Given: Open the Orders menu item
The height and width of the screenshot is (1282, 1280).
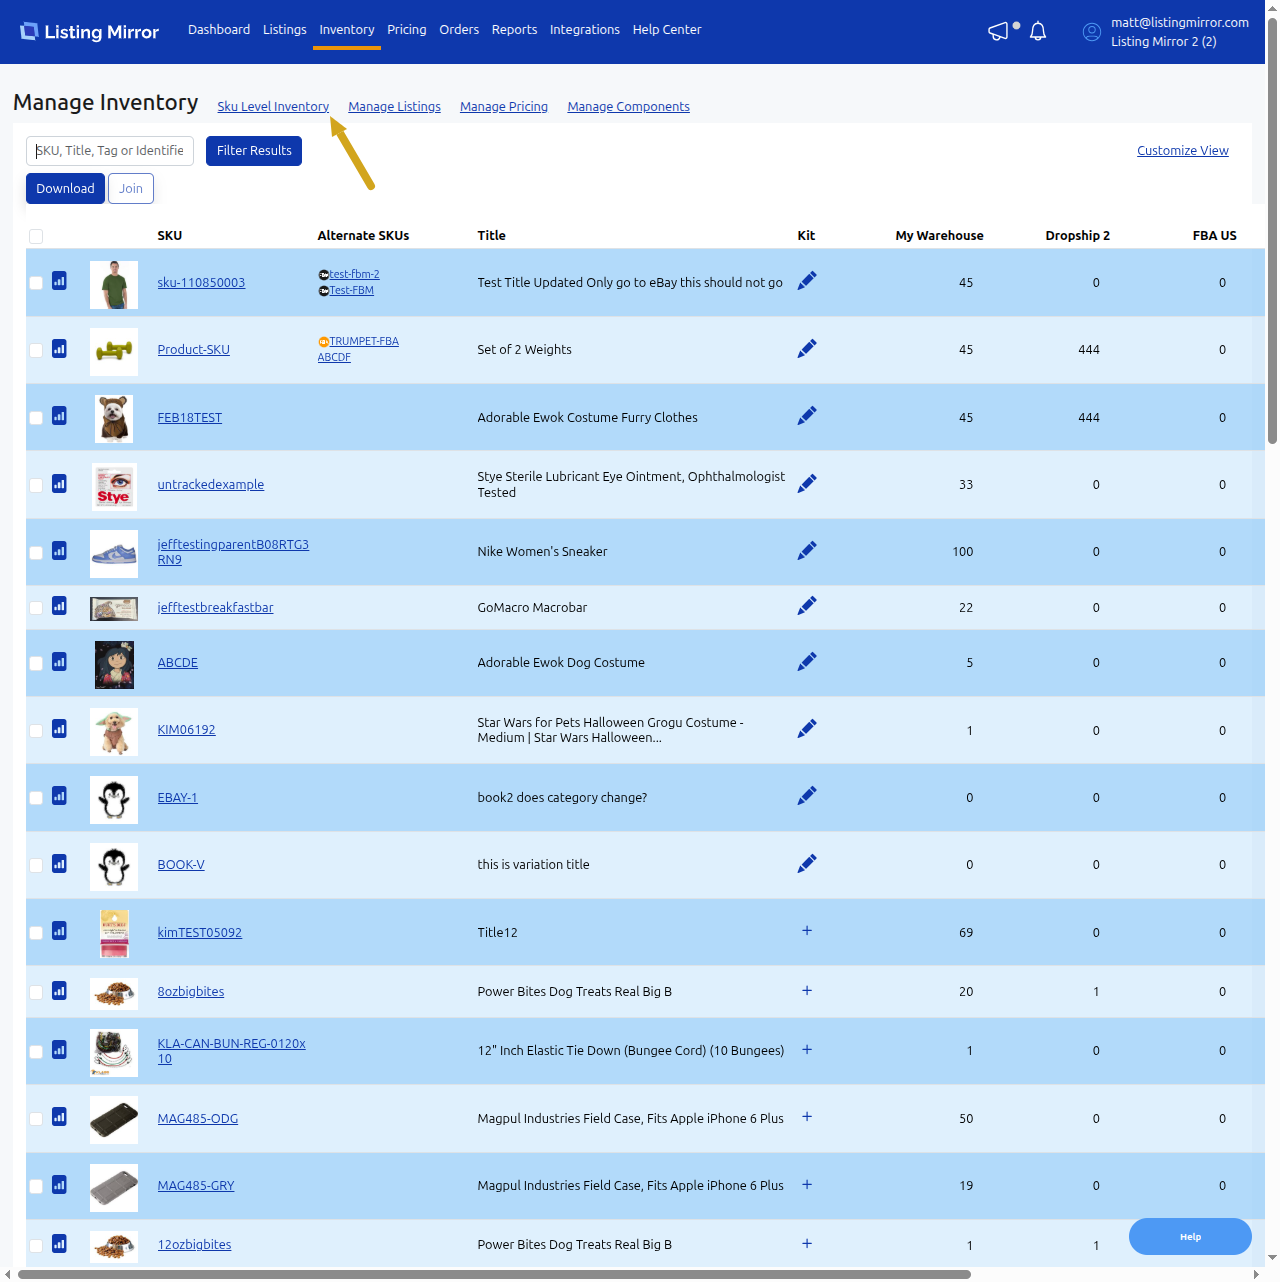Looking at the screenshot, I should coord(459,30).
